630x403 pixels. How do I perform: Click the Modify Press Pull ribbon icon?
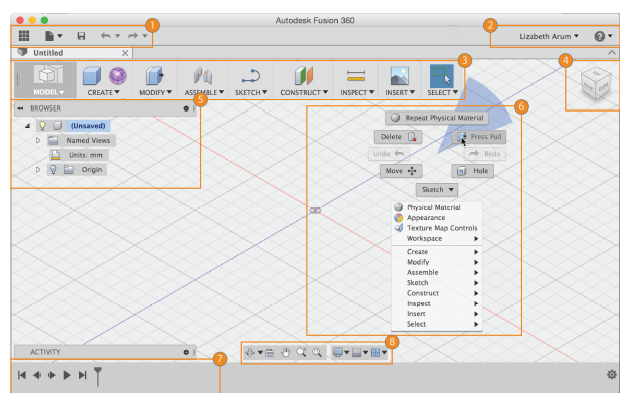point(154,76)
